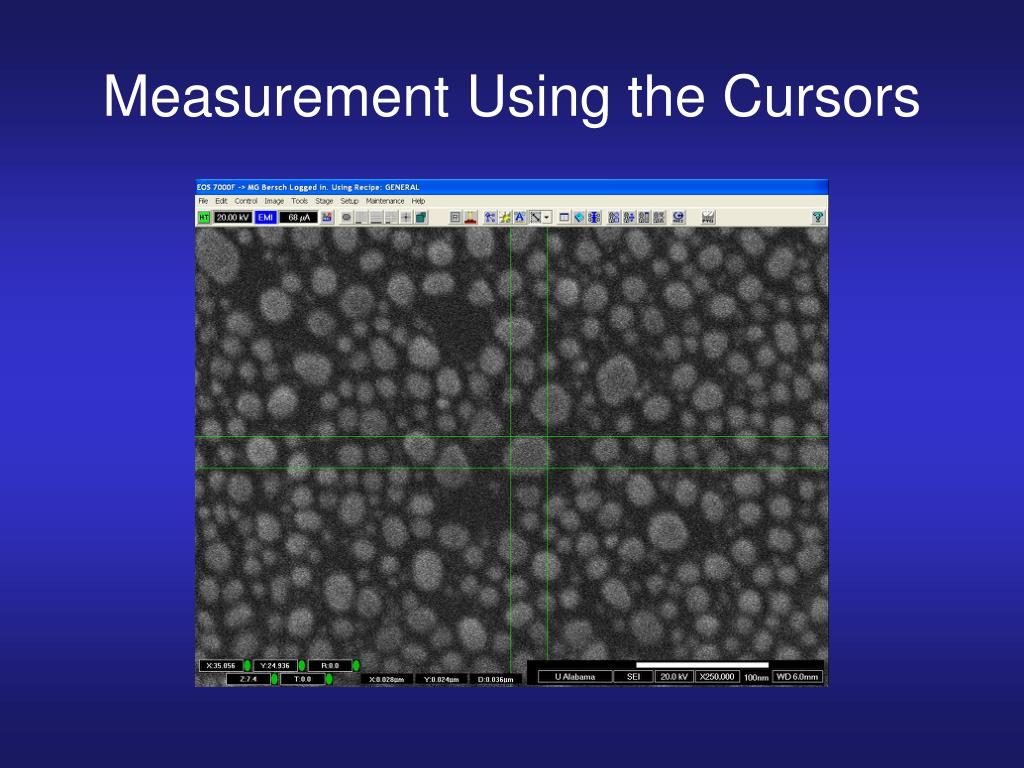Click the gray icon right of the blue 'G'

pos(709,217)
